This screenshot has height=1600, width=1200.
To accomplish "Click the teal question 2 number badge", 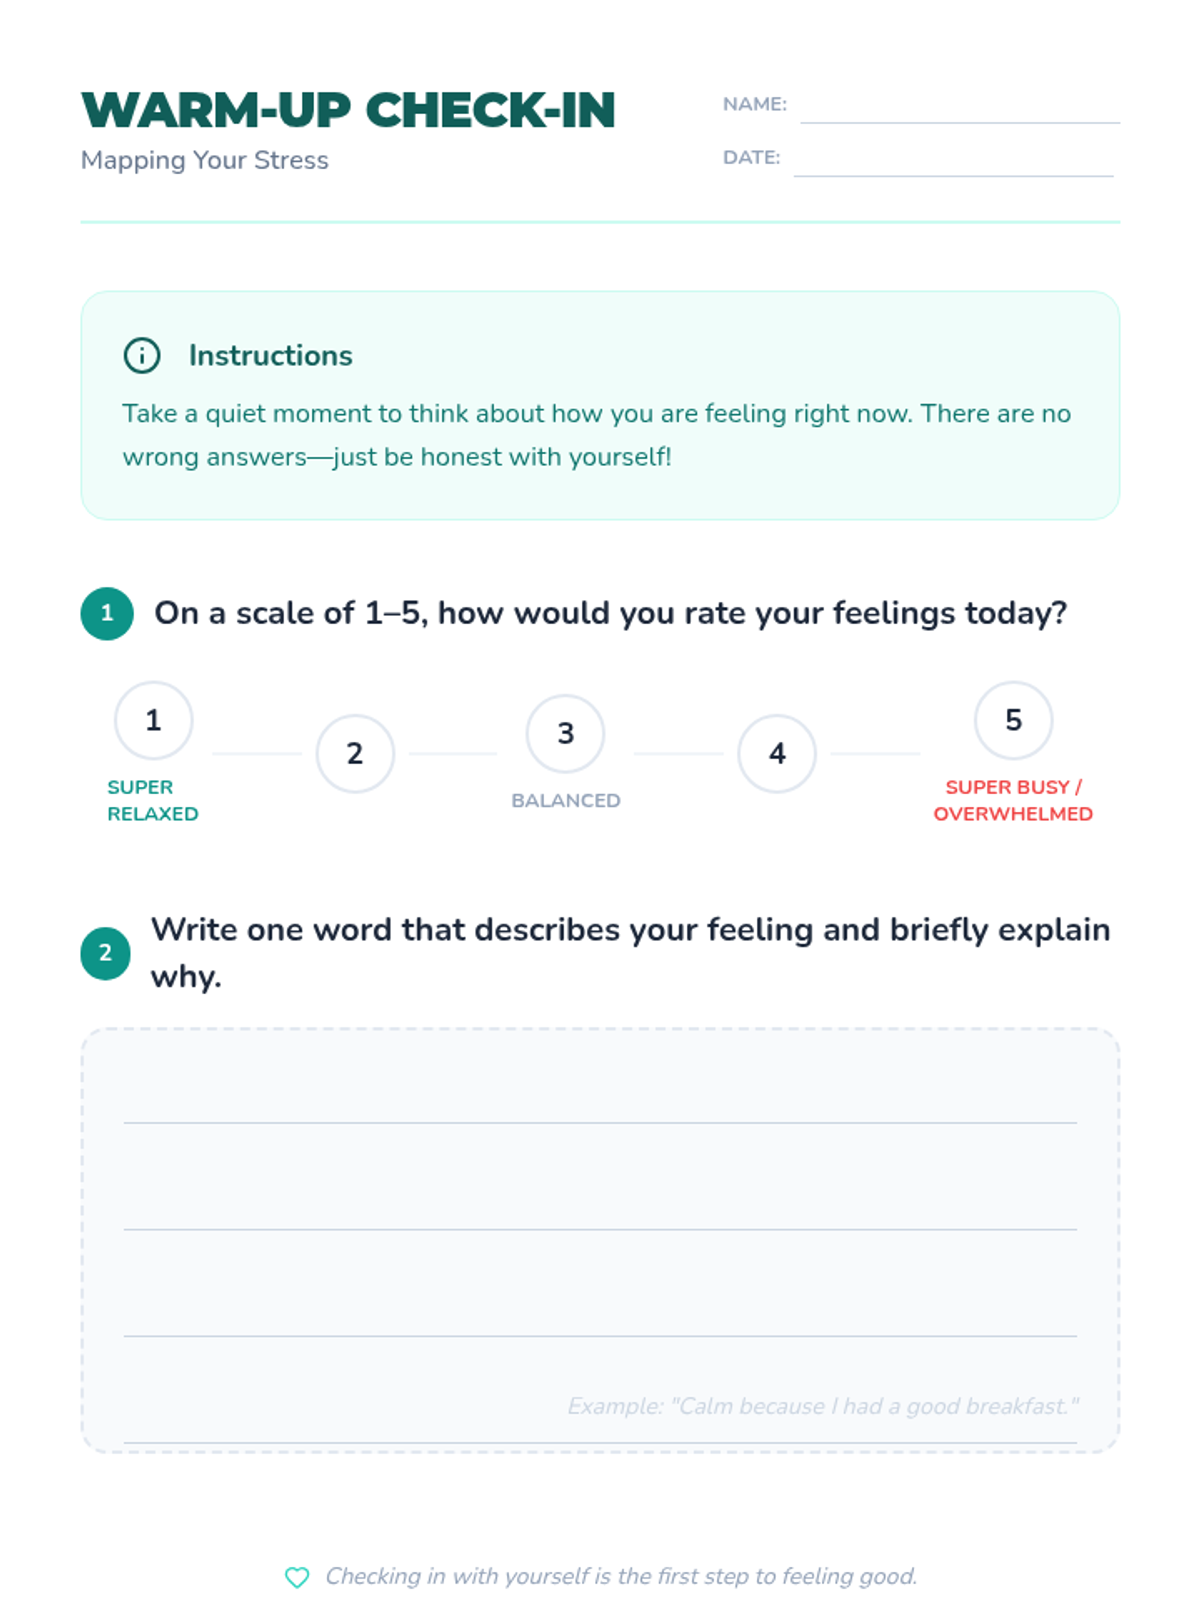I will point(105,953).
